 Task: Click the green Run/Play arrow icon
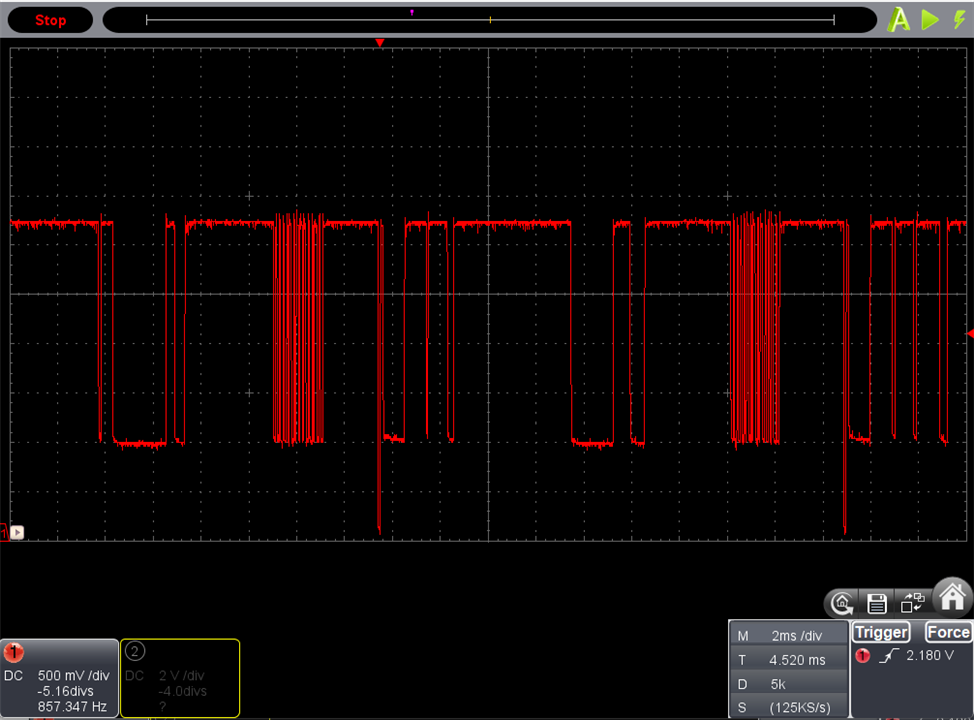pos(931,20)
